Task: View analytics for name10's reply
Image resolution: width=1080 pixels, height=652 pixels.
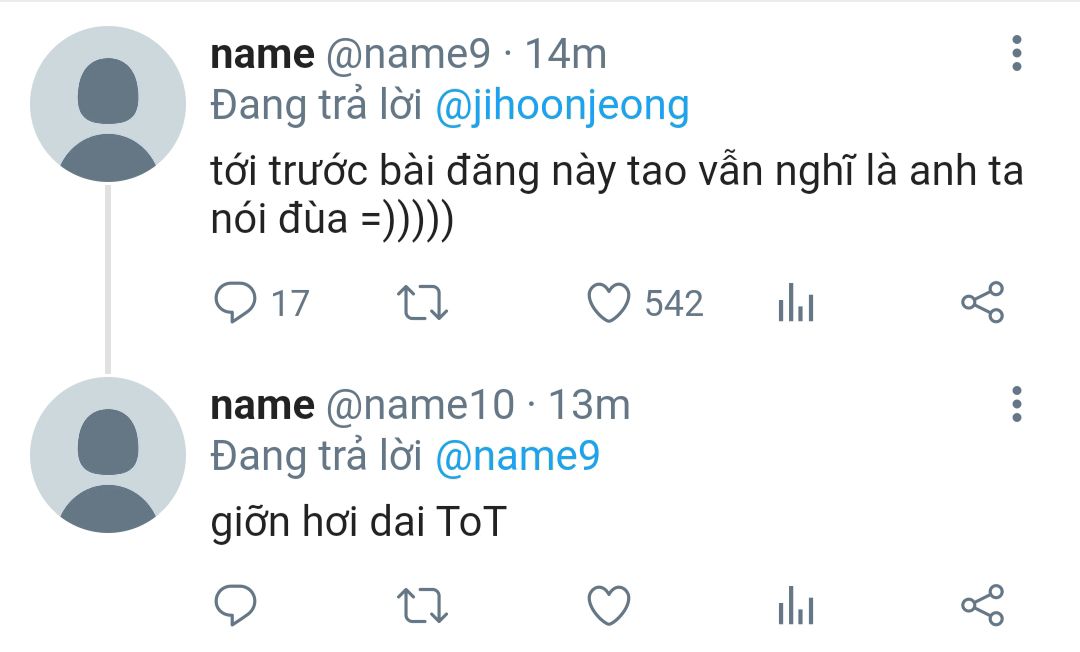Action: pyautogui.click(x=795, y=606)
